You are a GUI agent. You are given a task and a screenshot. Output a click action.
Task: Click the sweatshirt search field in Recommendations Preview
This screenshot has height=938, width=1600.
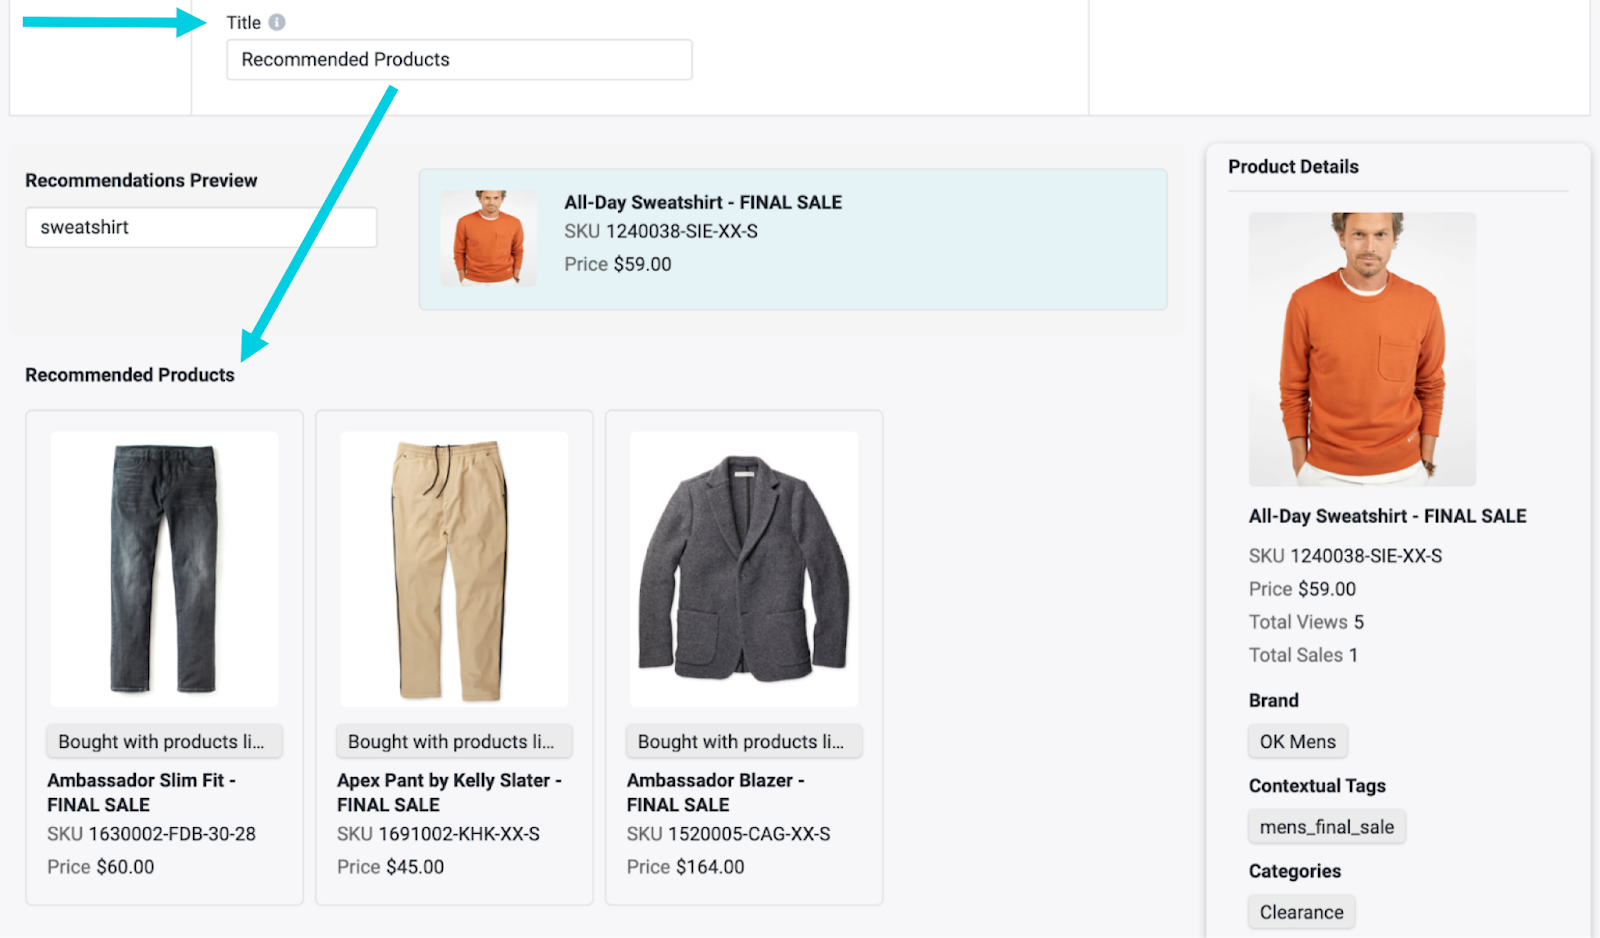click(x=201, y=227)
